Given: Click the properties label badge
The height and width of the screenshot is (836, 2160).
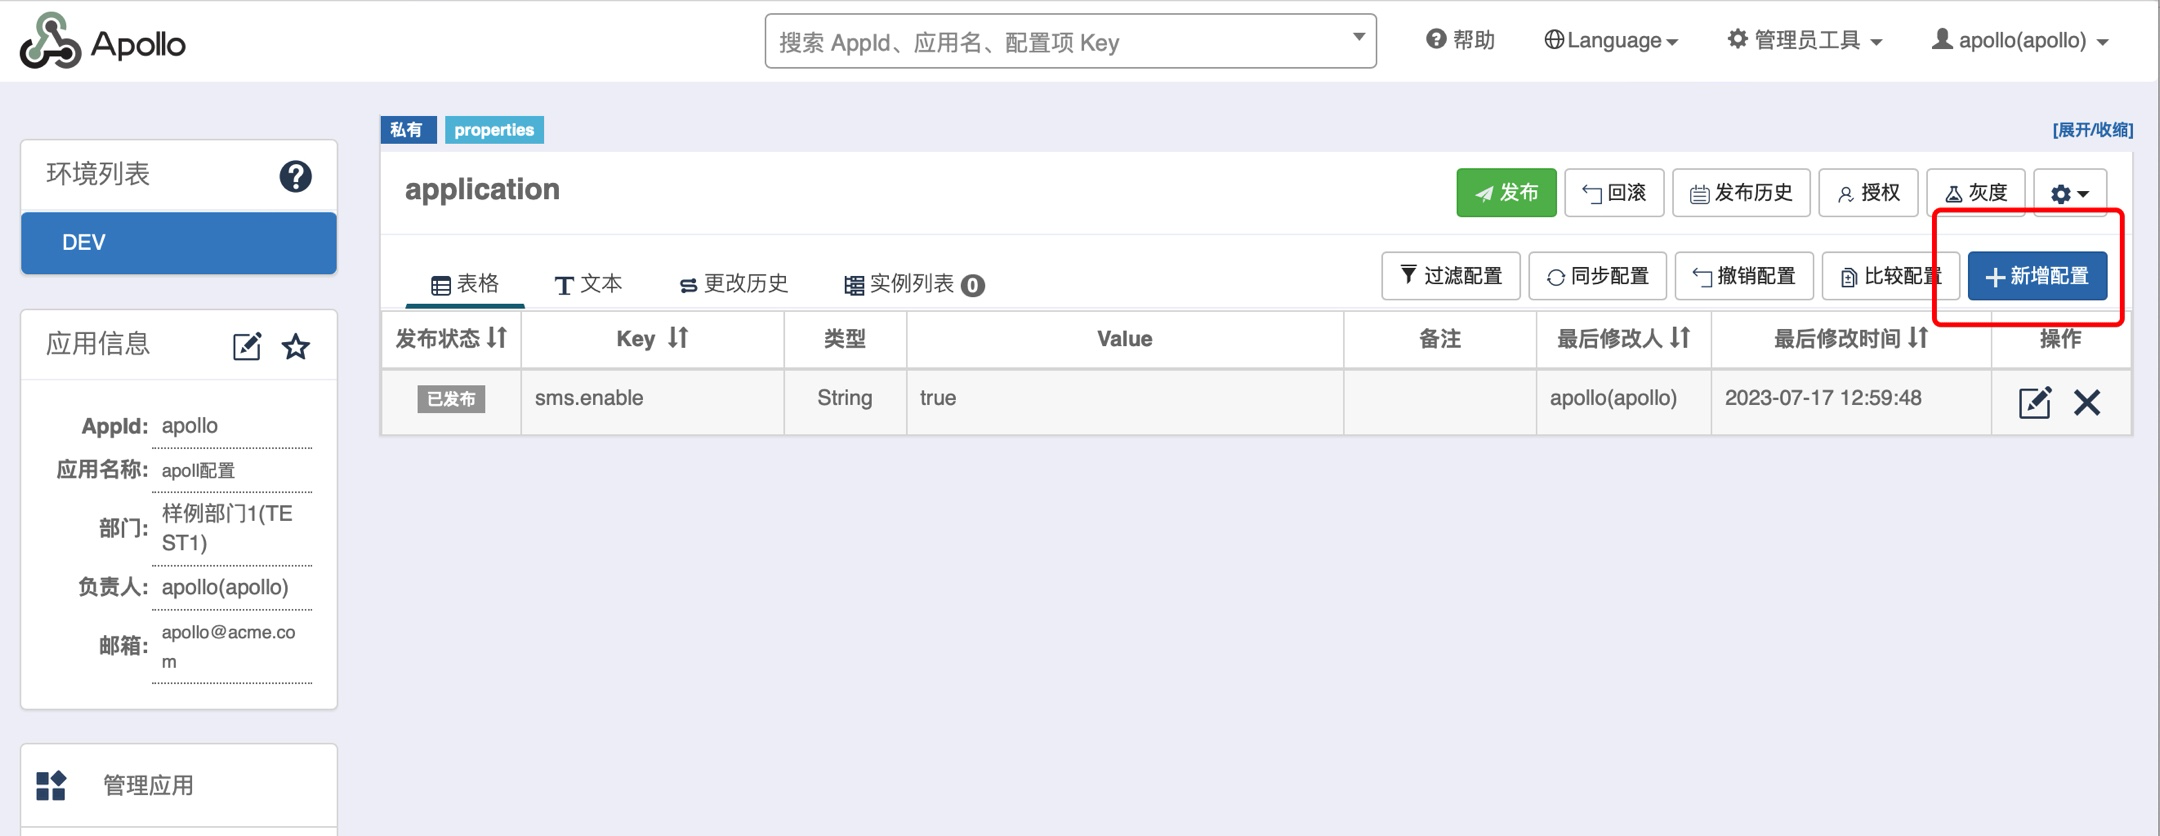Looking at the screenshot, I should (494, 130).
